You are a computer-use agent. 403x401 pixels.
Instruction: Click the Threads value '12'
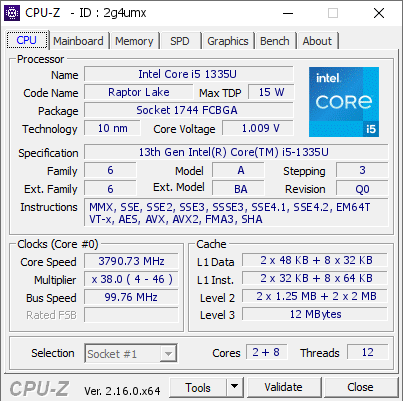(x=368, y=352)
